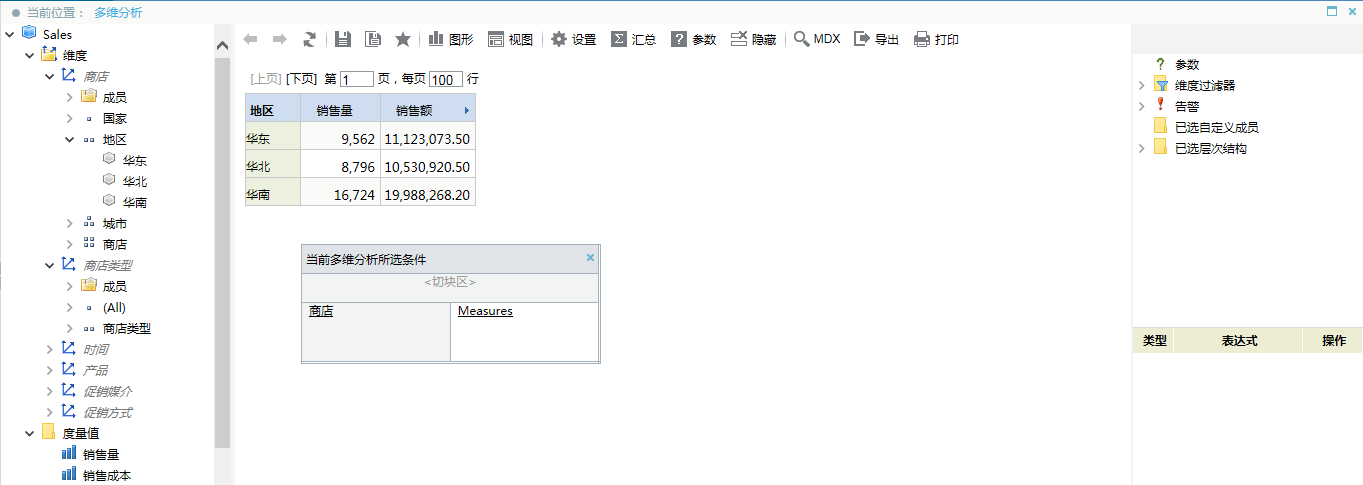This screenshot has height=485, width=1363.
Task: Click the page number input field
Action: 356,79
